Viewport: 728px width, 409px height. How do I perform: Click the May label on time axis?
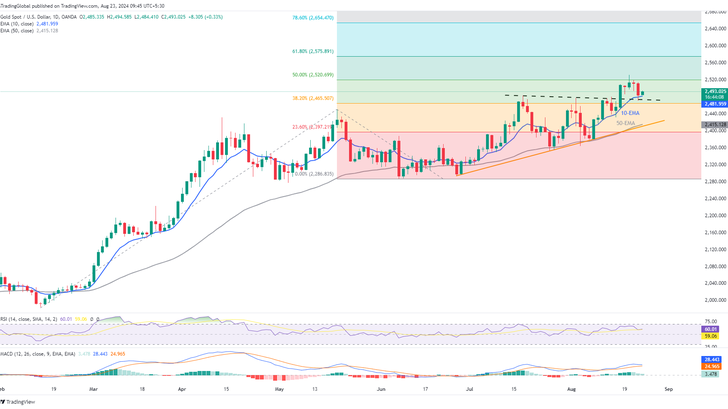(x=279, y=390)
